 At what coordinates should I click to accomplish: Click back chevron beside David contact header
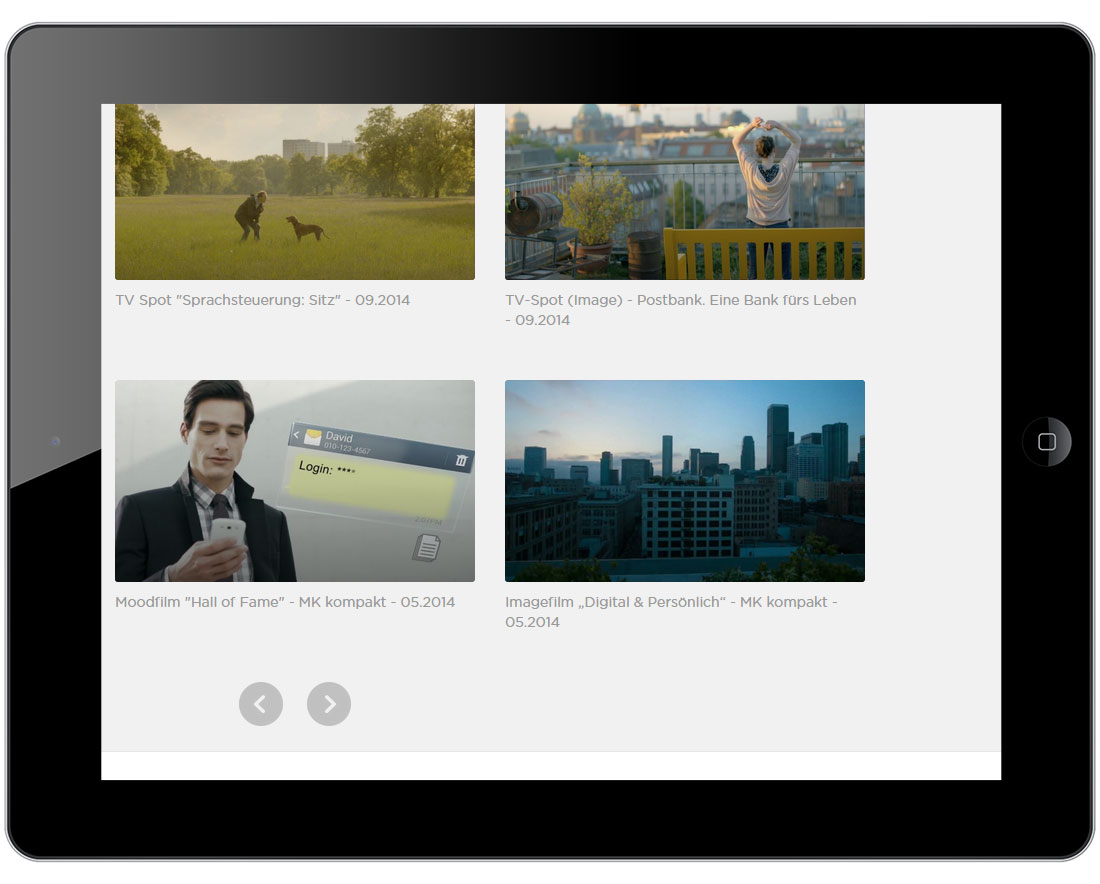(x=297, y=436)
